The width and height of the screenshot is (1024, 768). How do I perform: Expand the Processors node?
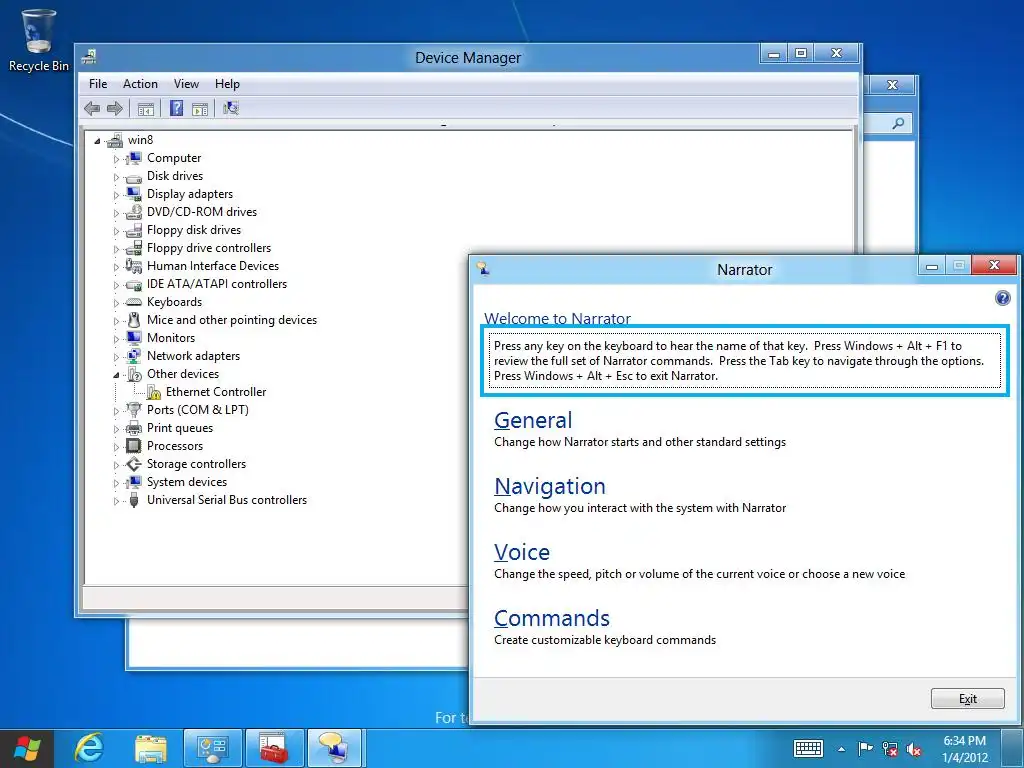pyautogui.click(x=116, y=447)
